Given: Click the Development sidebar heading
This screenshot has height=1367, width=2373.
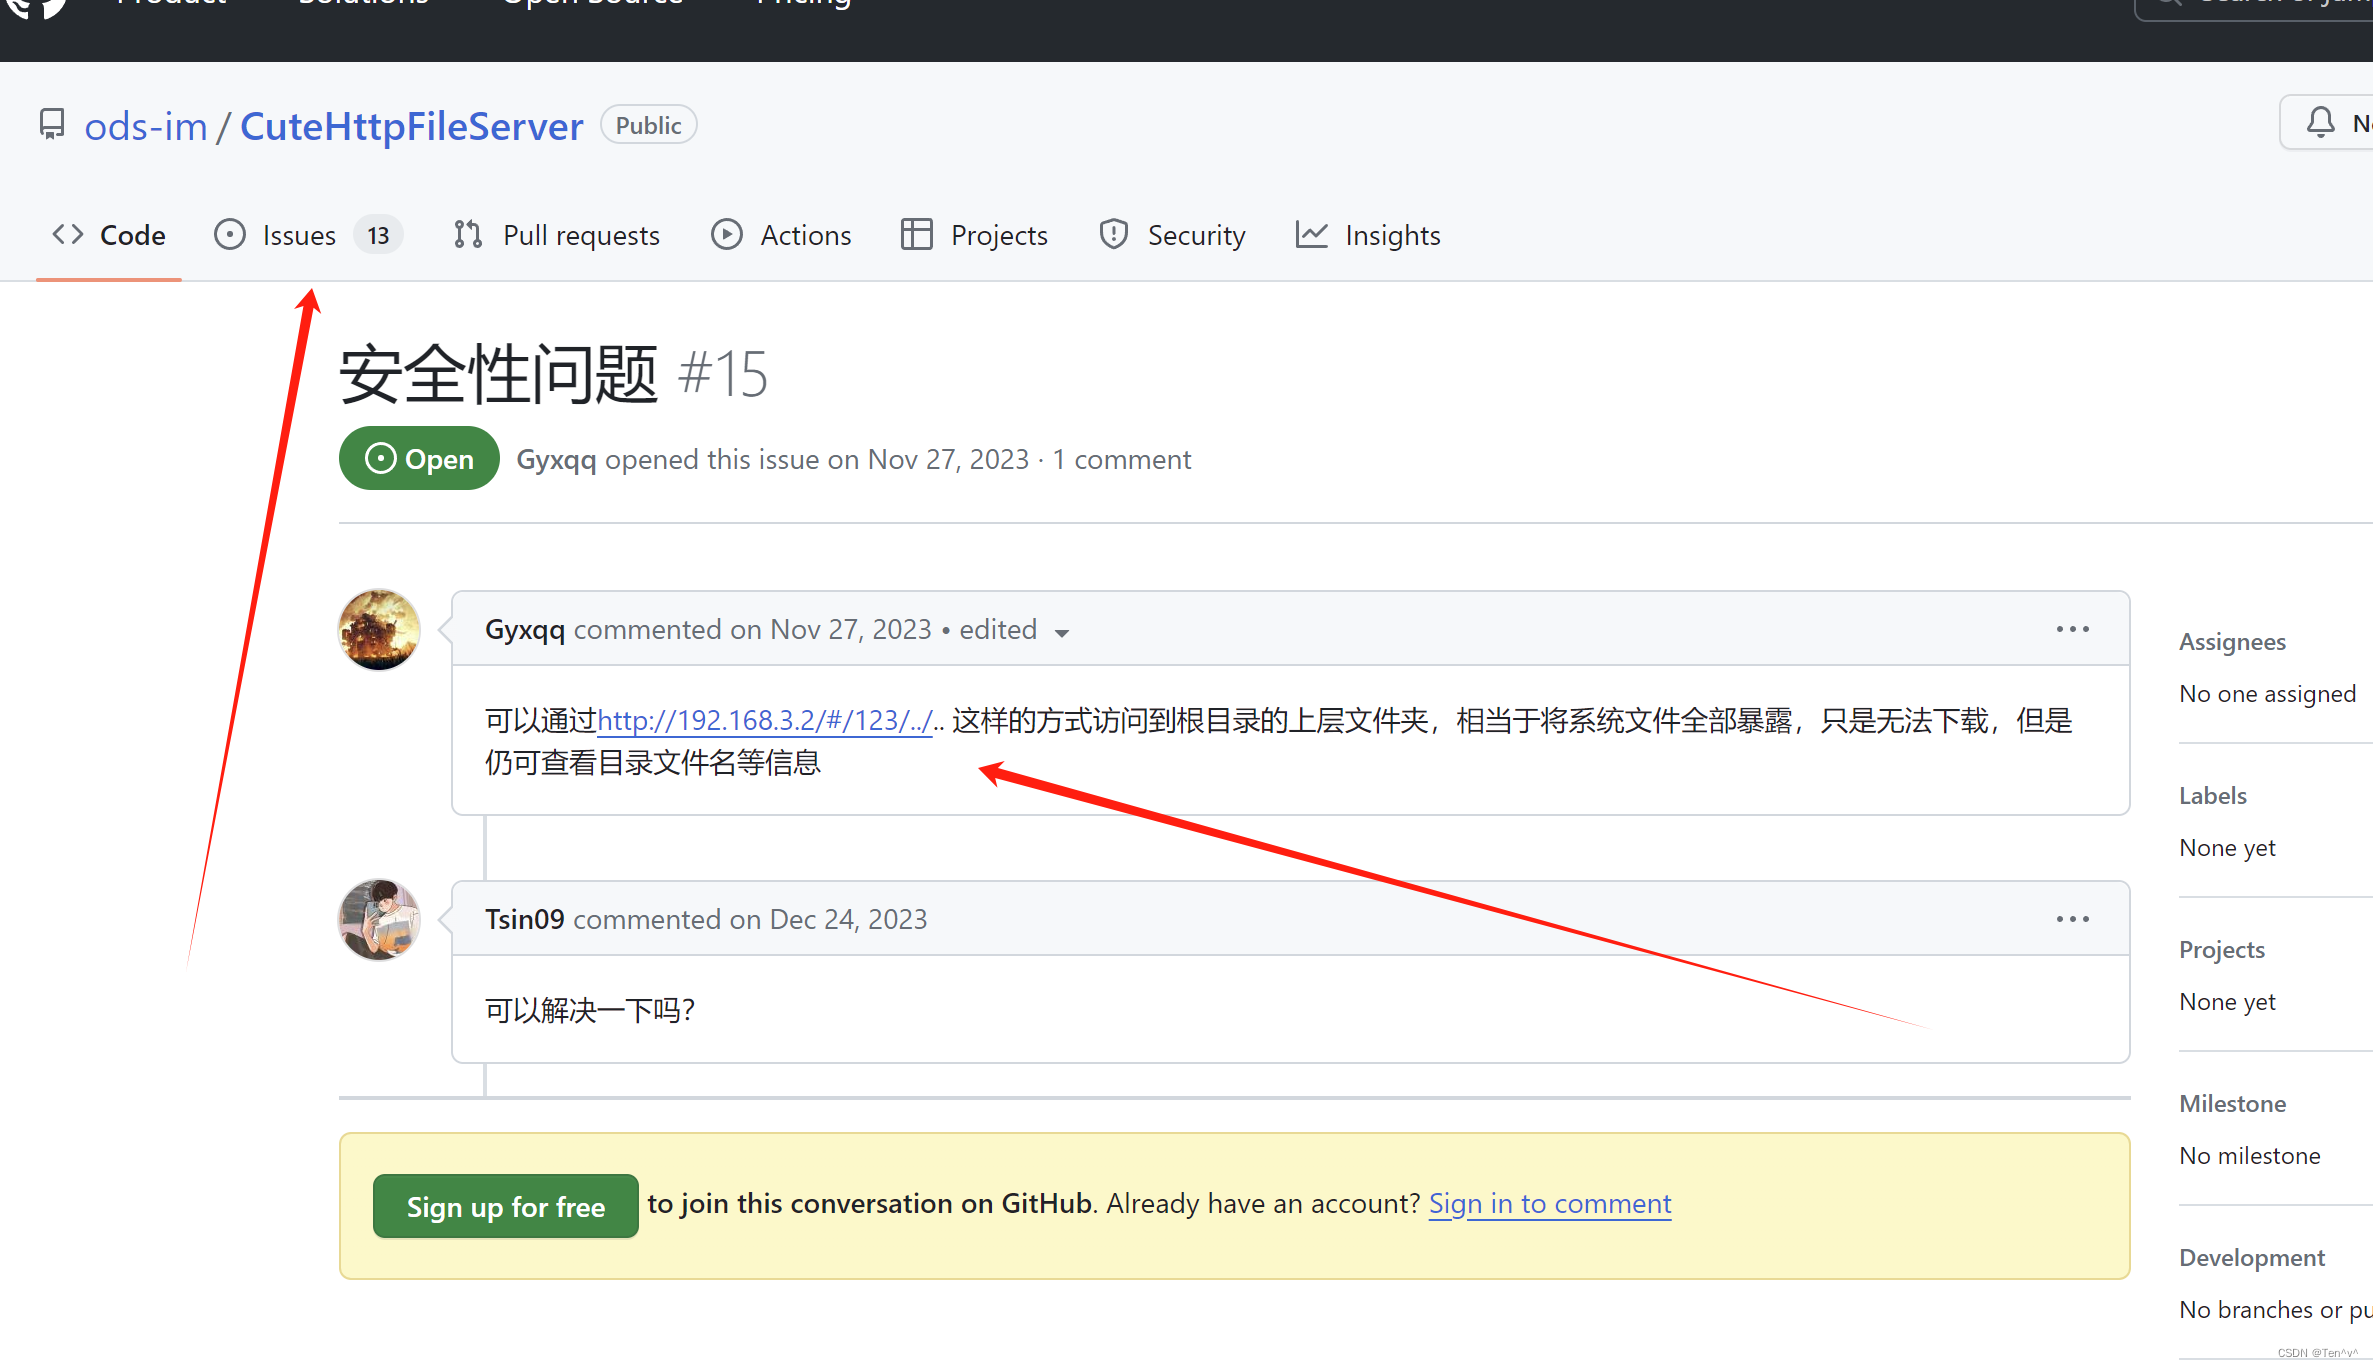Looking at the screenshot, I should 2252,1258.
